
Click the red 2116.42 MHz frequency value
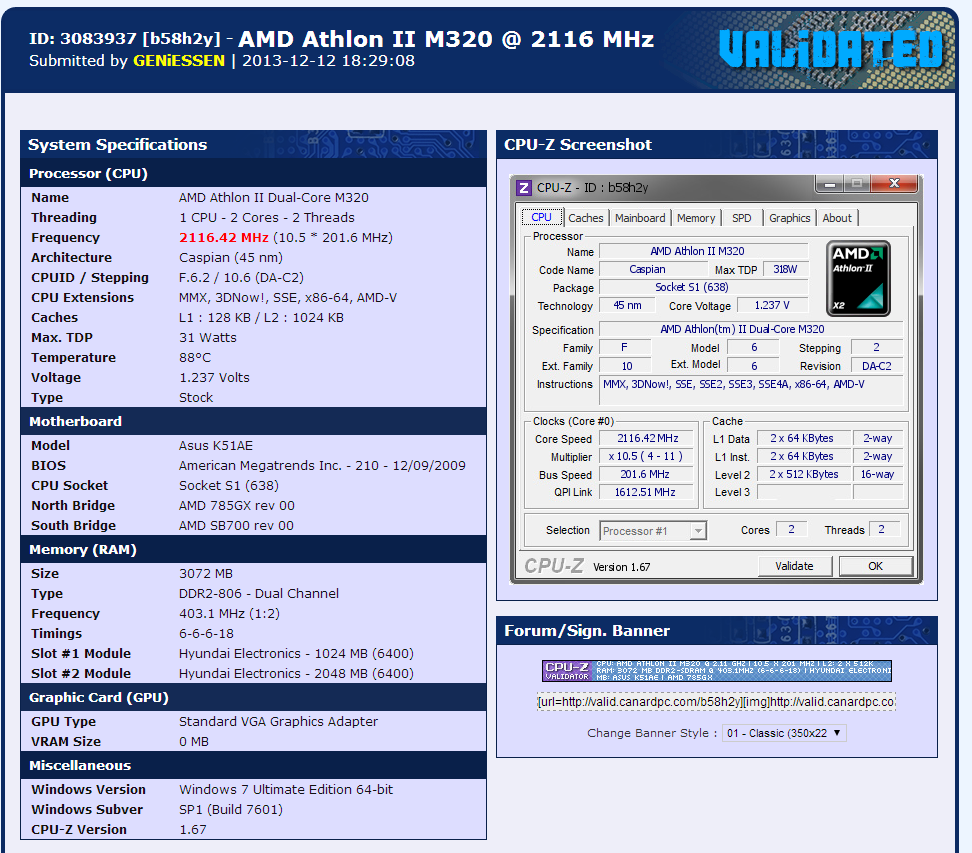(224, 237)
